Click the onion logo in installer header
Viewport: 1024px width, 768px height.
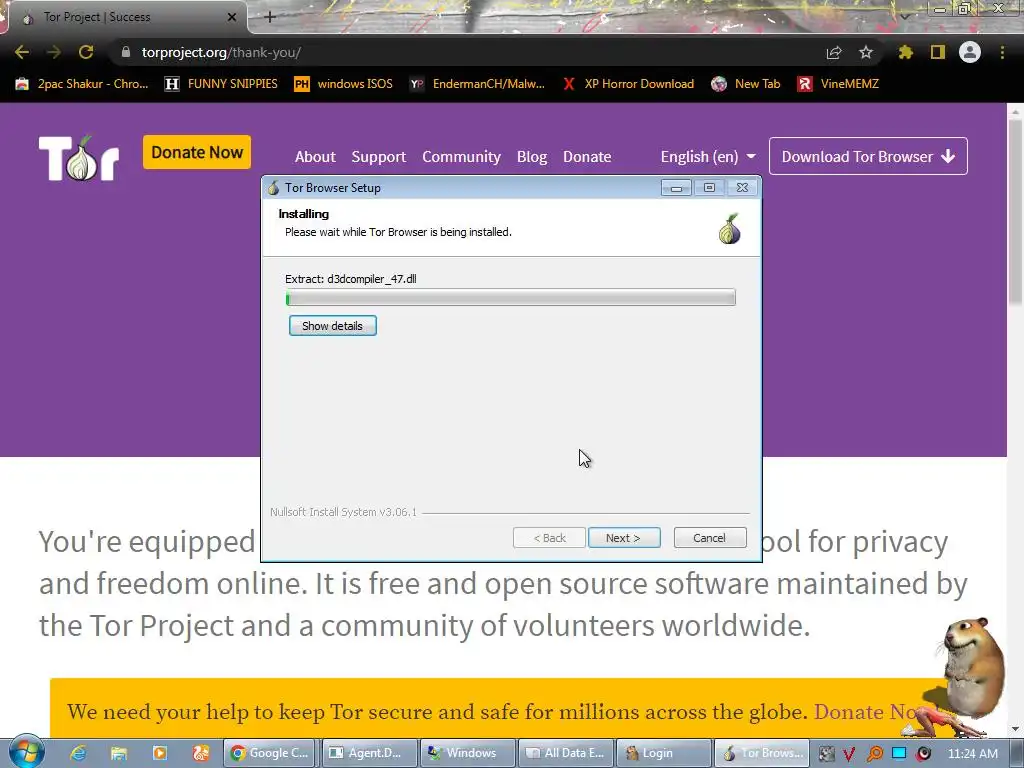(x=729, y=229)
